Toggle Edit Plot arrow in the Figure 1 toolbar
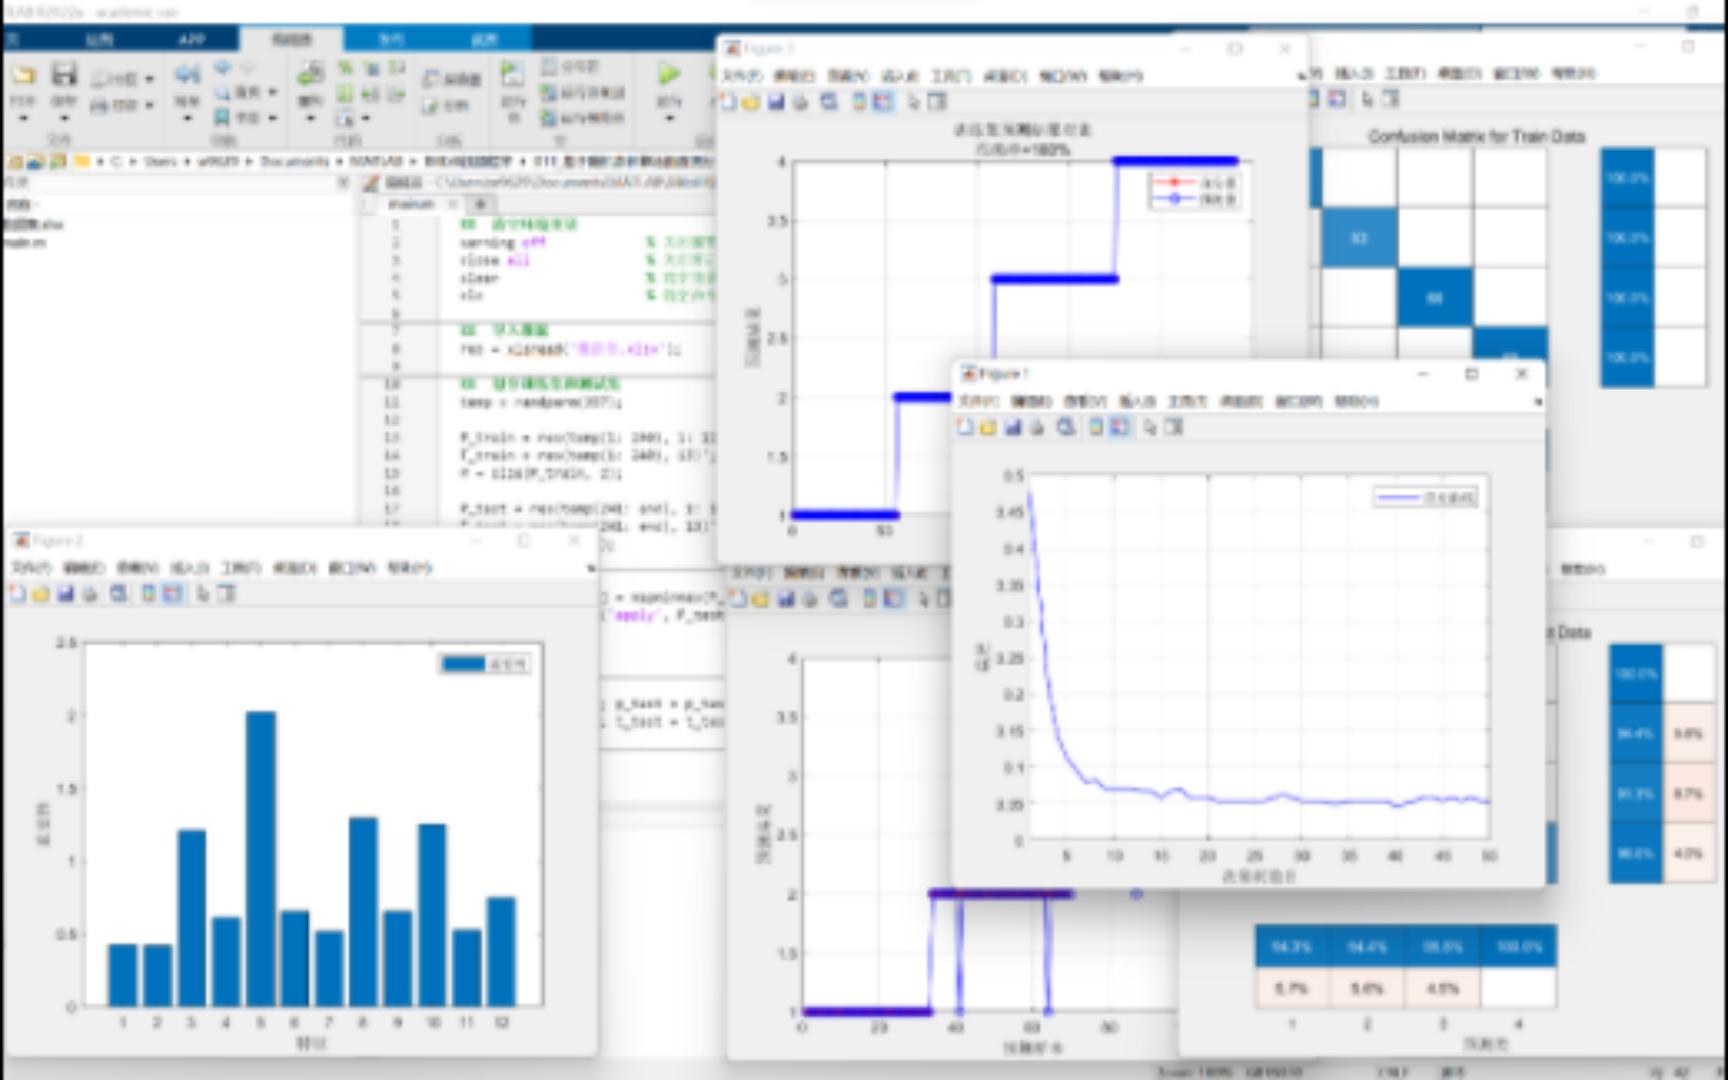1728x1080 pixels. 1150,427
